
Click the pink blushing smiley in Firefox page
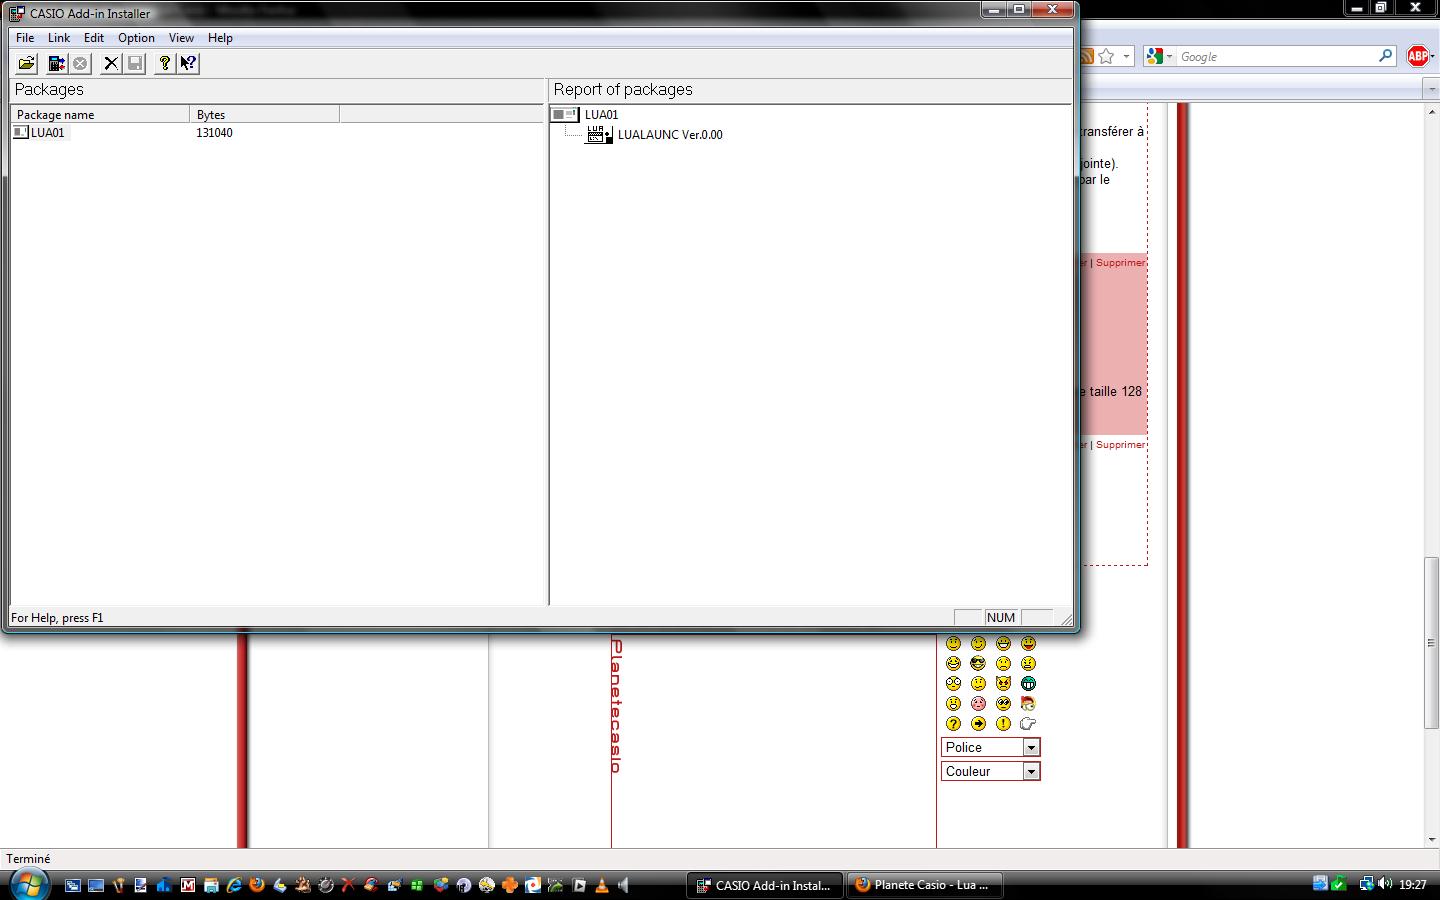point(978,704)
